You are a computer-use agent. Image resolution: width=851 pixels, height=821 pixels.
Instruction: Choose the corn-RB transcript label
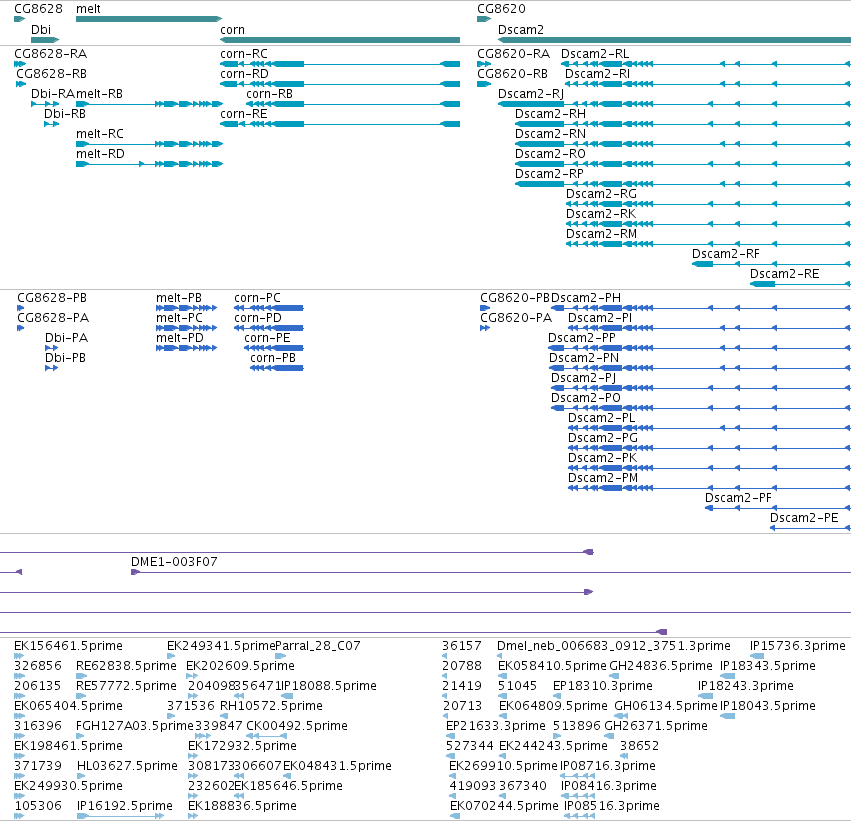coord(269,94)
